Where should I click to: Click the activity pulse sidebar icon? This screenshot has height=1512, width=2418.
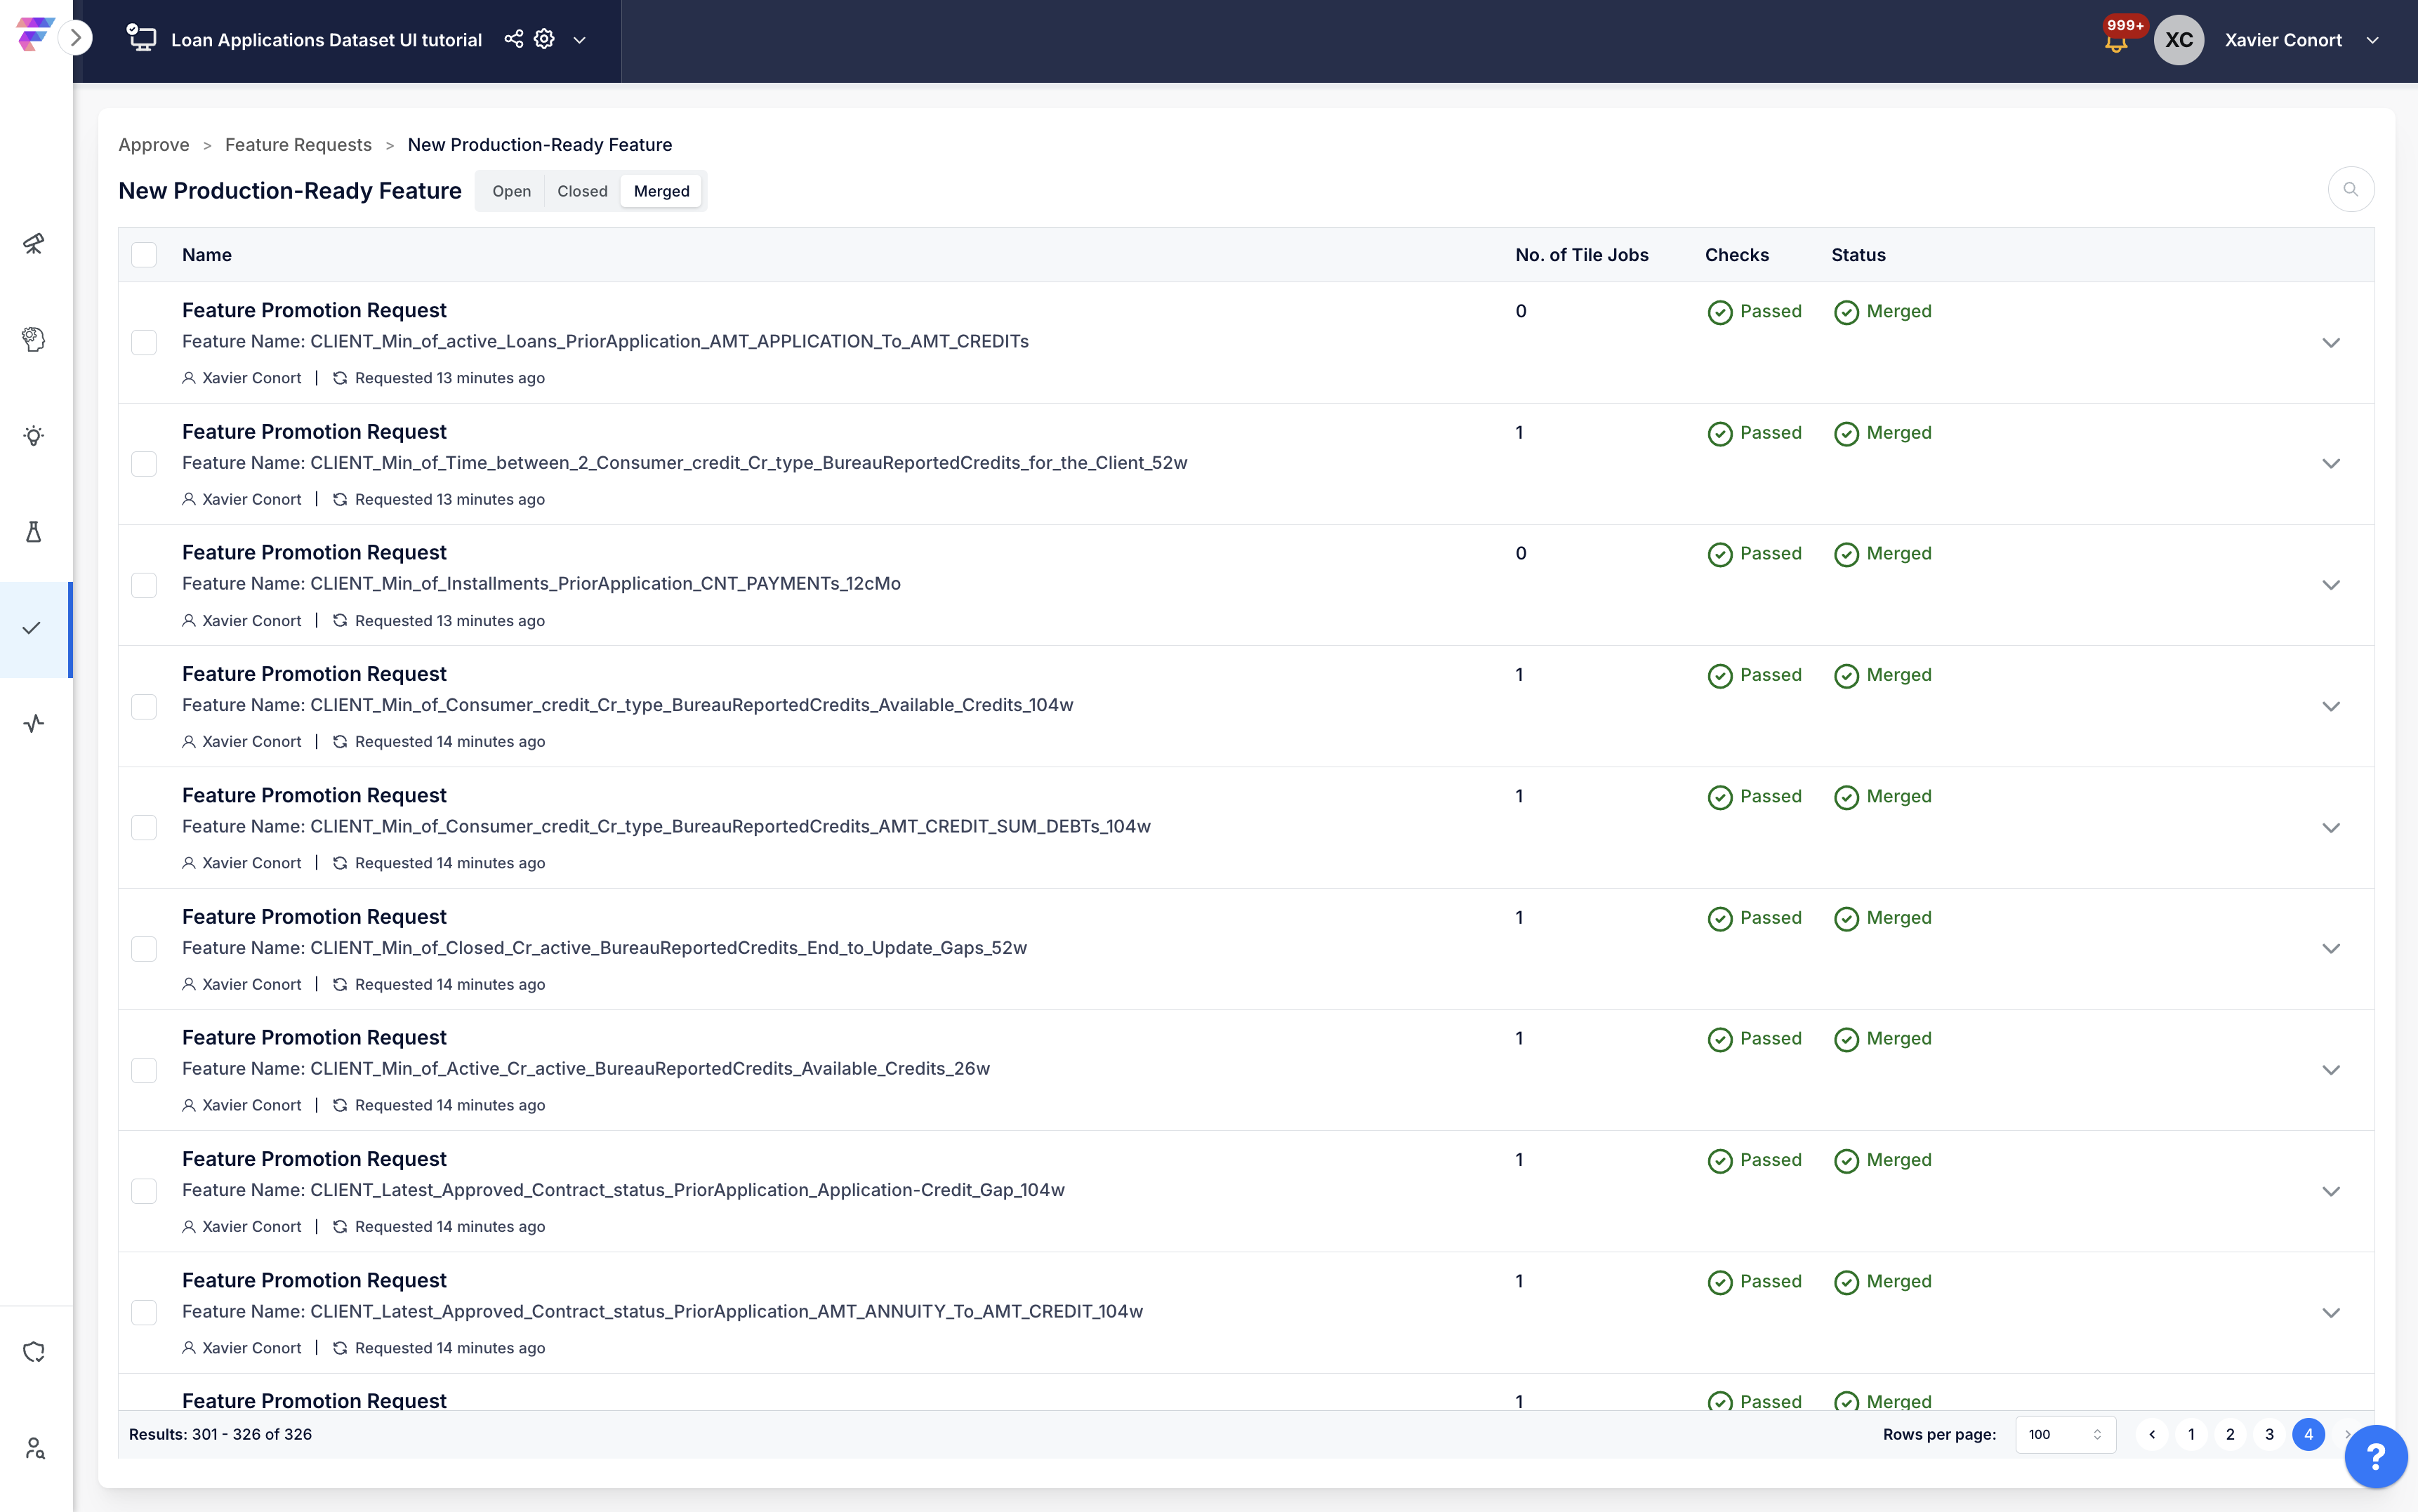coord(34,723)
